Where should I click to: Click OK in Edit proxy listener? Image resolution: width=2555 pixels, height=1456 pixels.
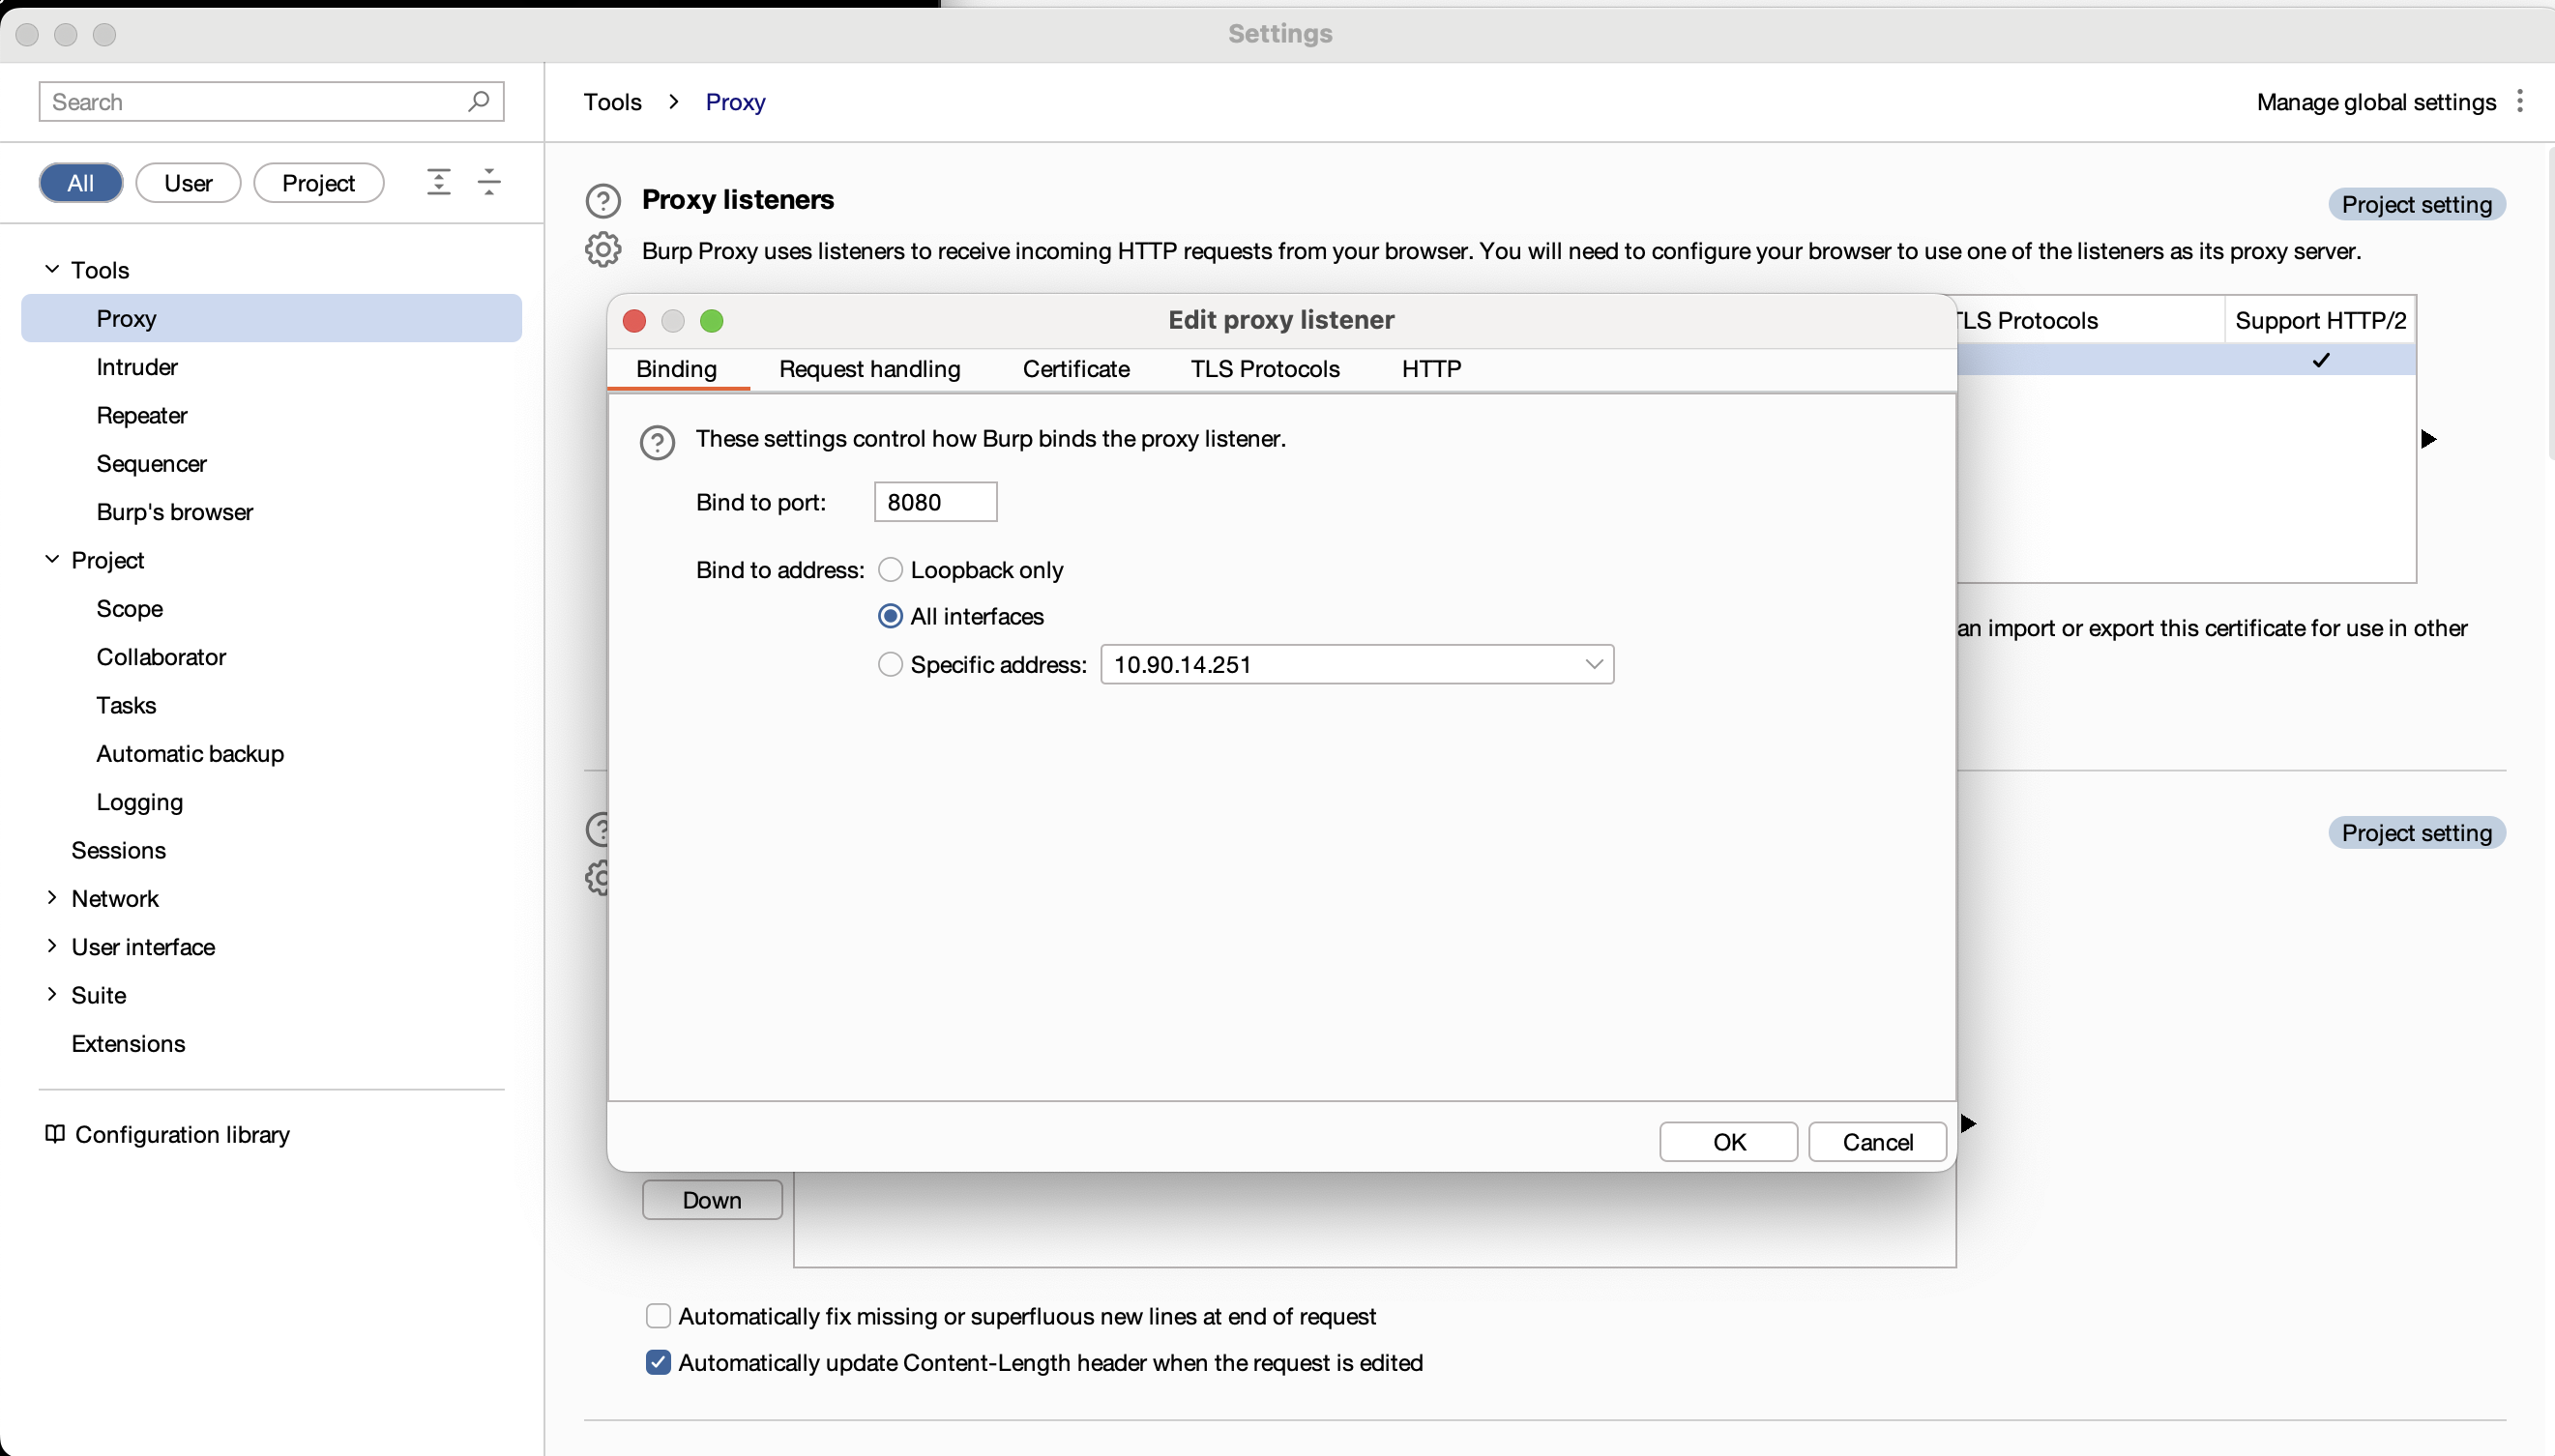(1729, 1142)
